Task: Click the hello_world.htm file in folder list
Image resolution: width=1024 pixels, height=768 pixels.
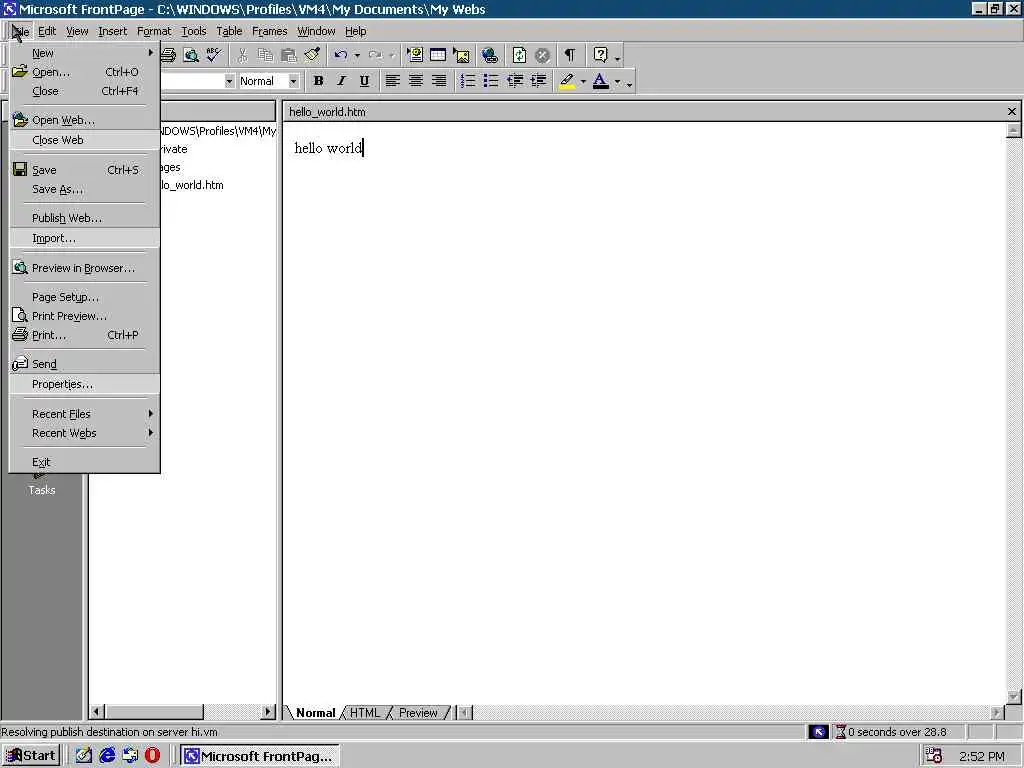Action: click(192, 185)
